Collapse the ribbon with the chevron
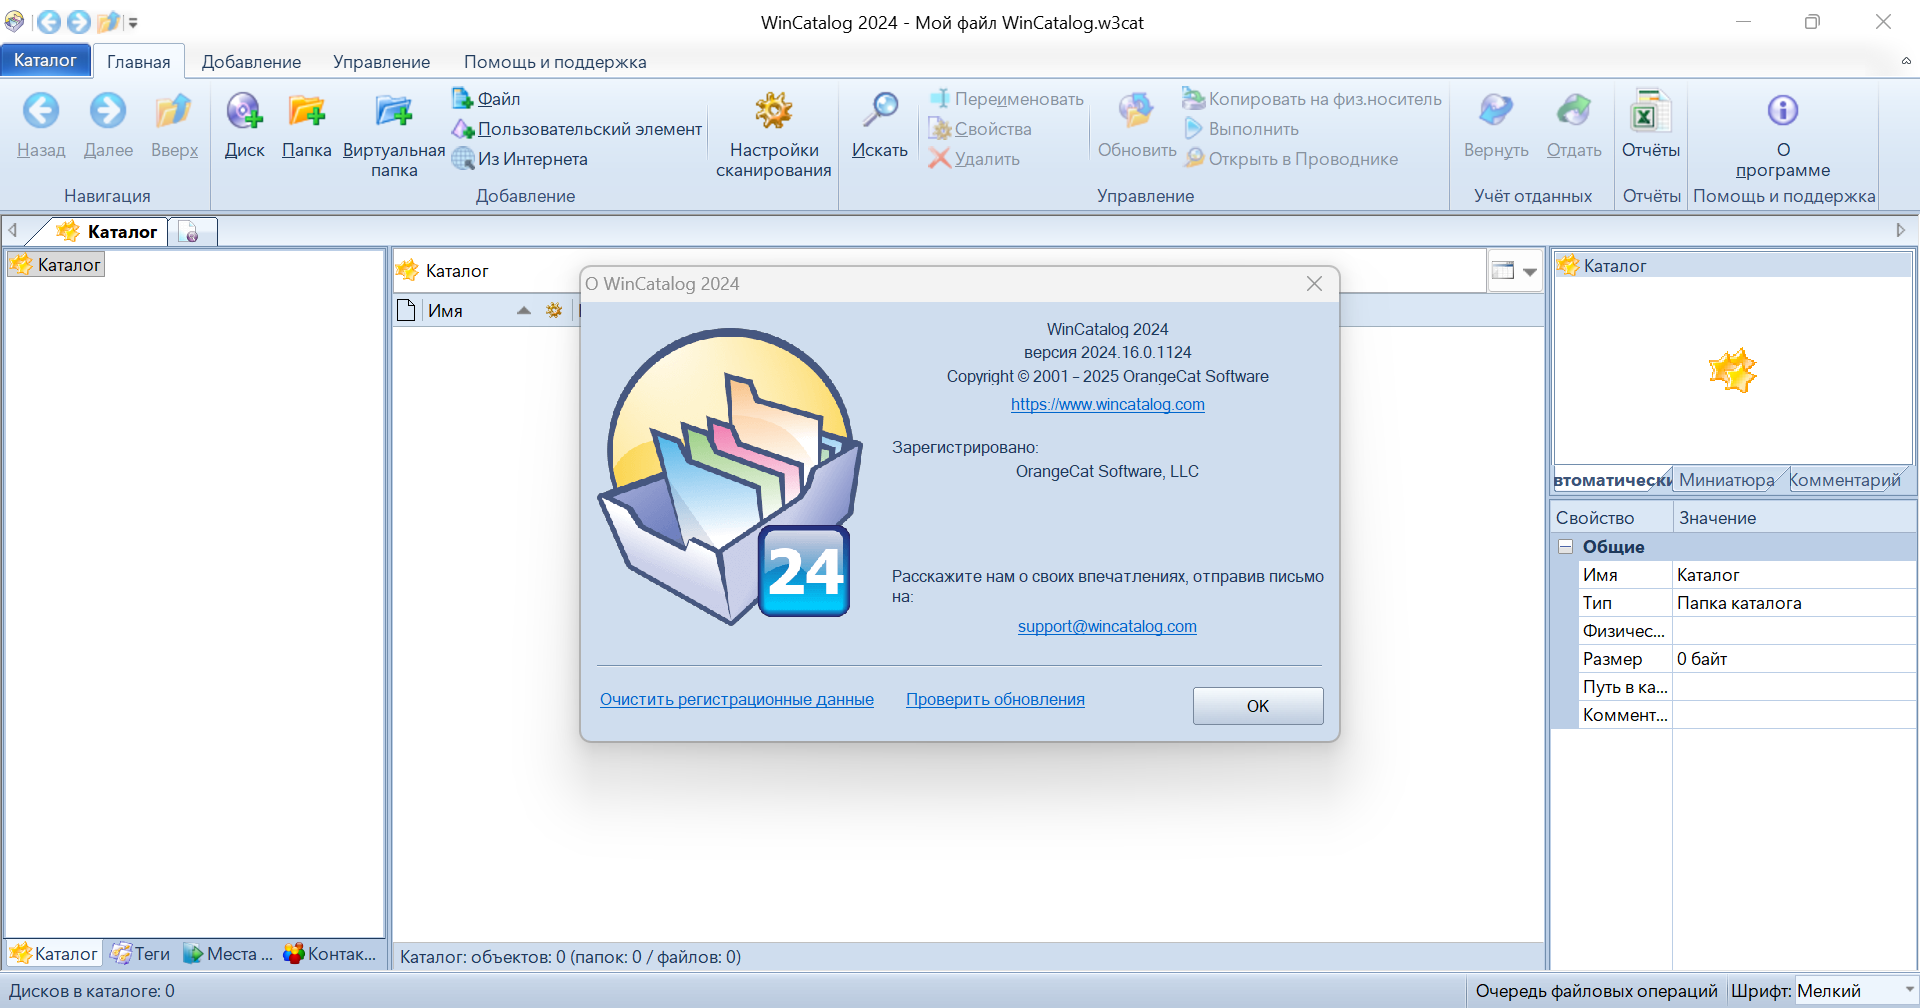 (x=1905, y=61)
